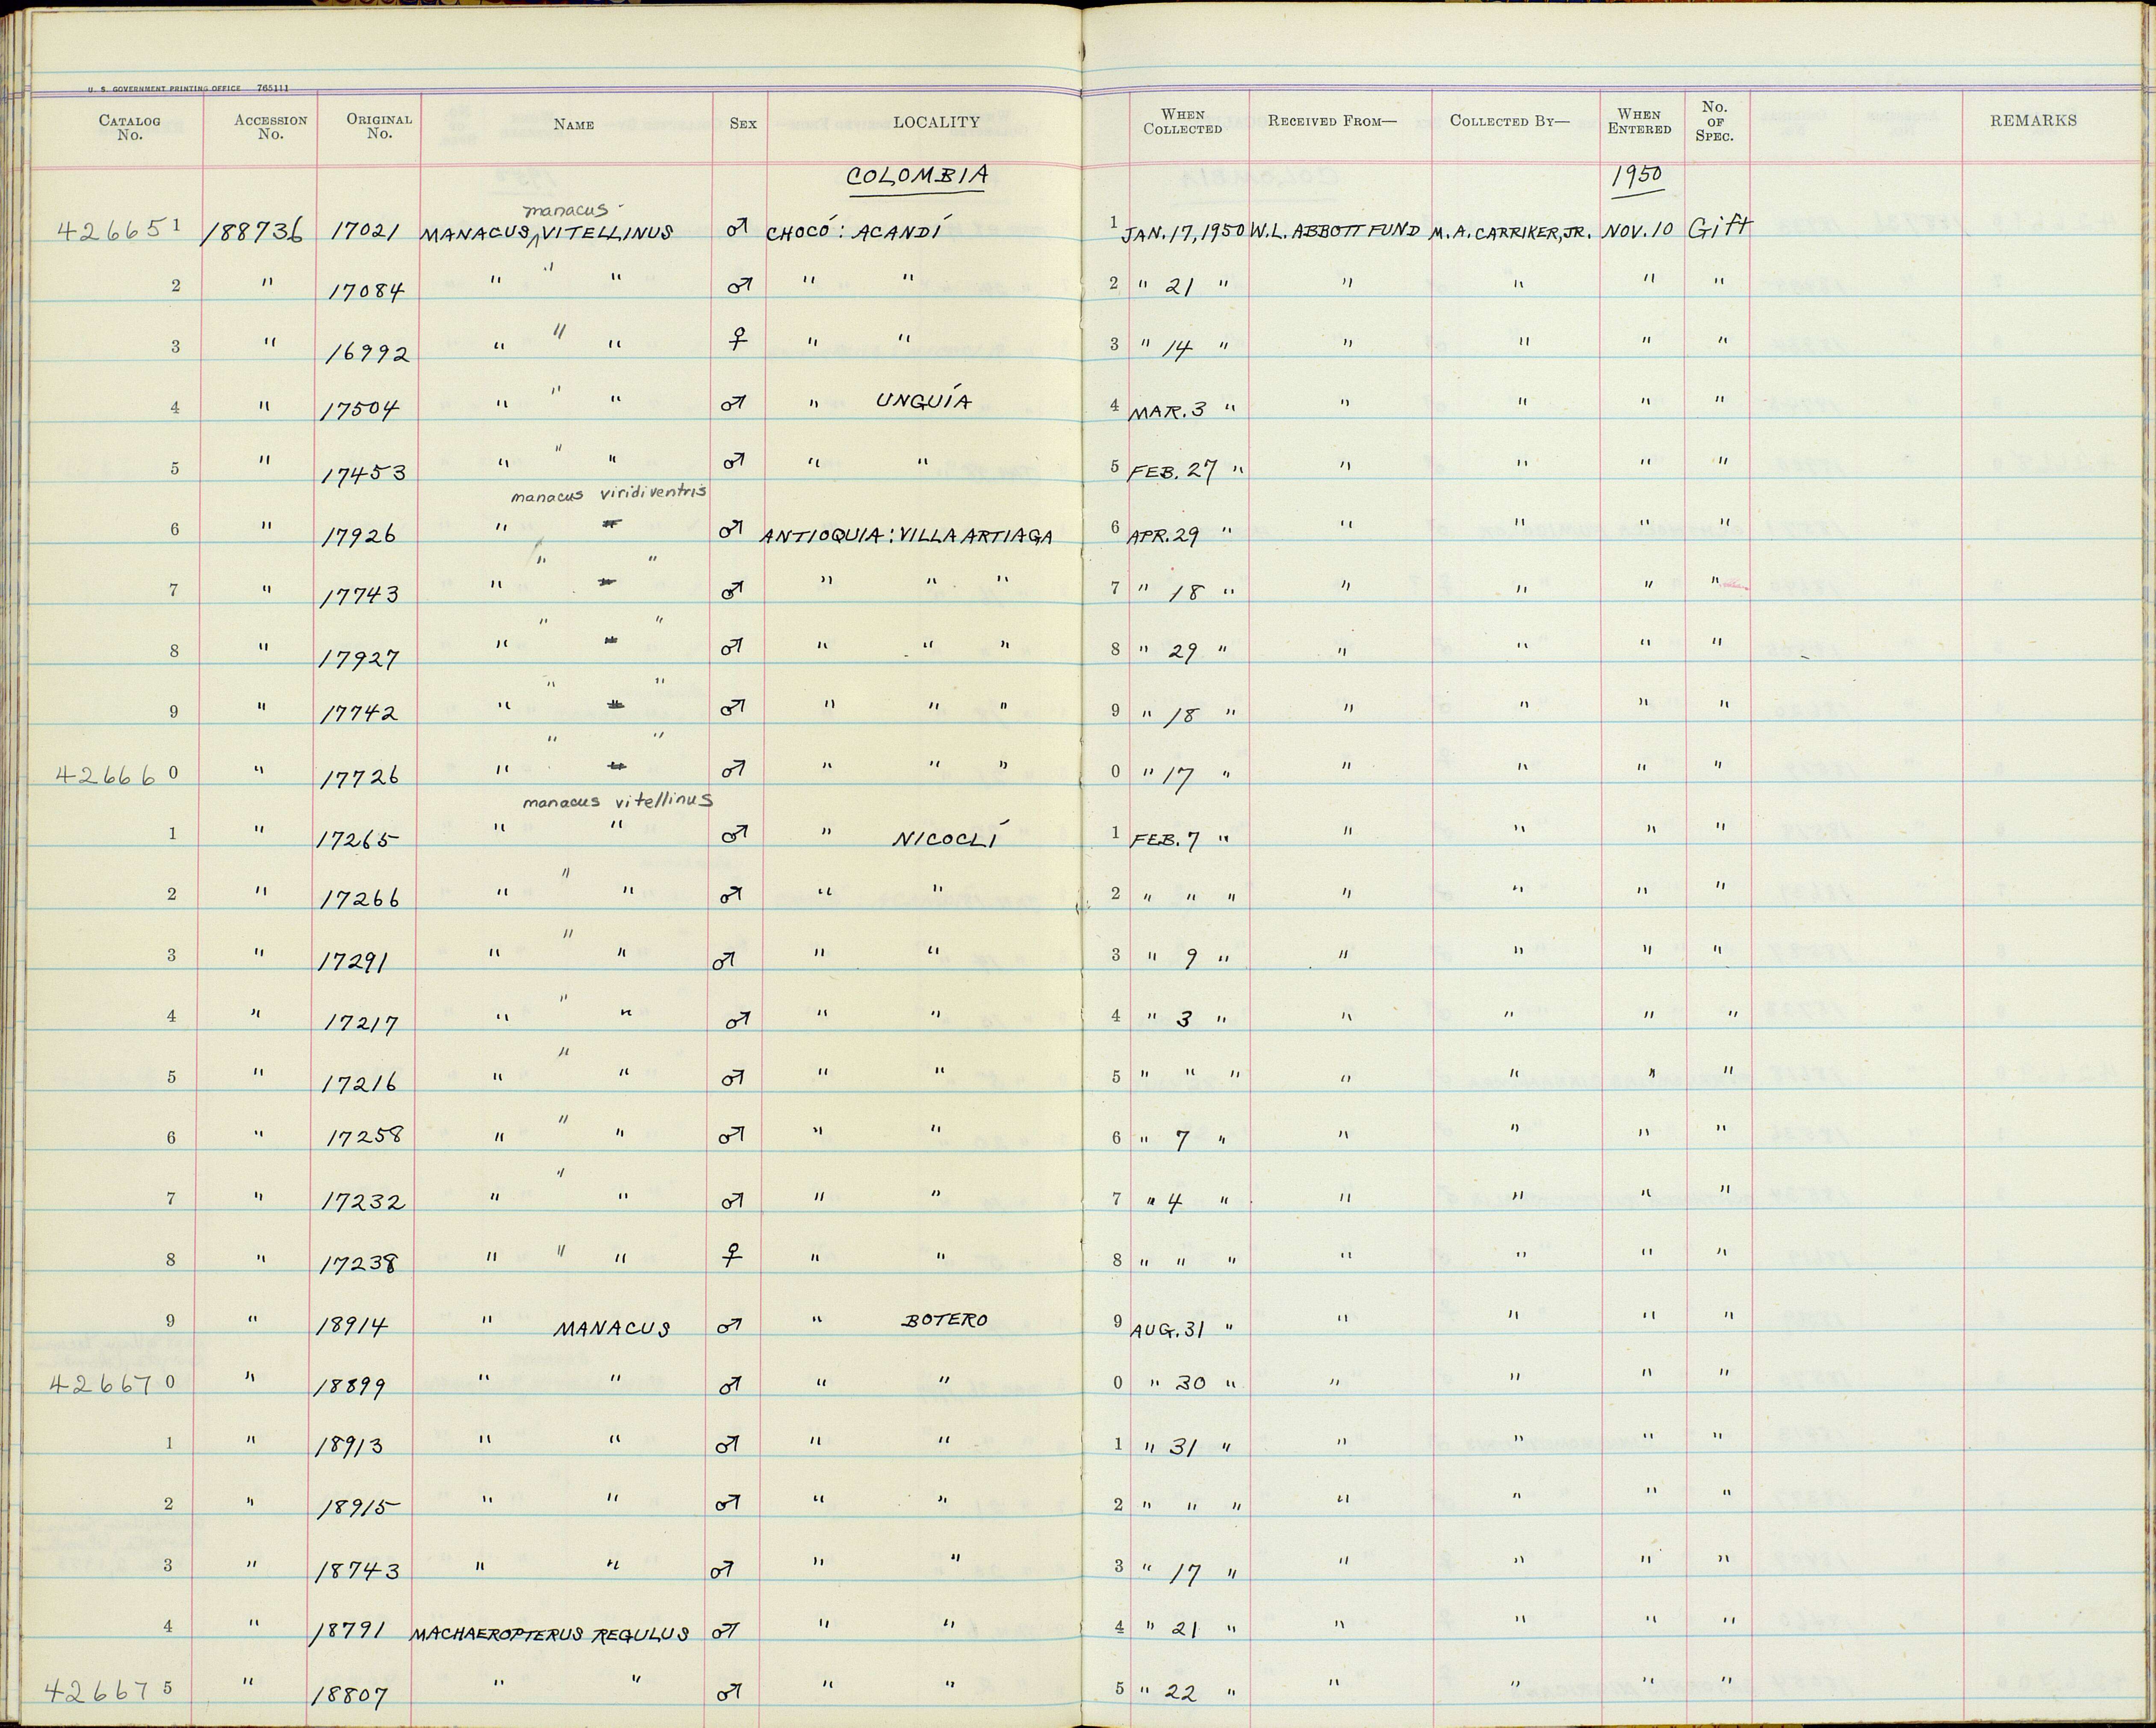Click original number '16992'
The height and width of the screenshot is (1728, 2156).
pyautogui.click(x=368, y=353)
